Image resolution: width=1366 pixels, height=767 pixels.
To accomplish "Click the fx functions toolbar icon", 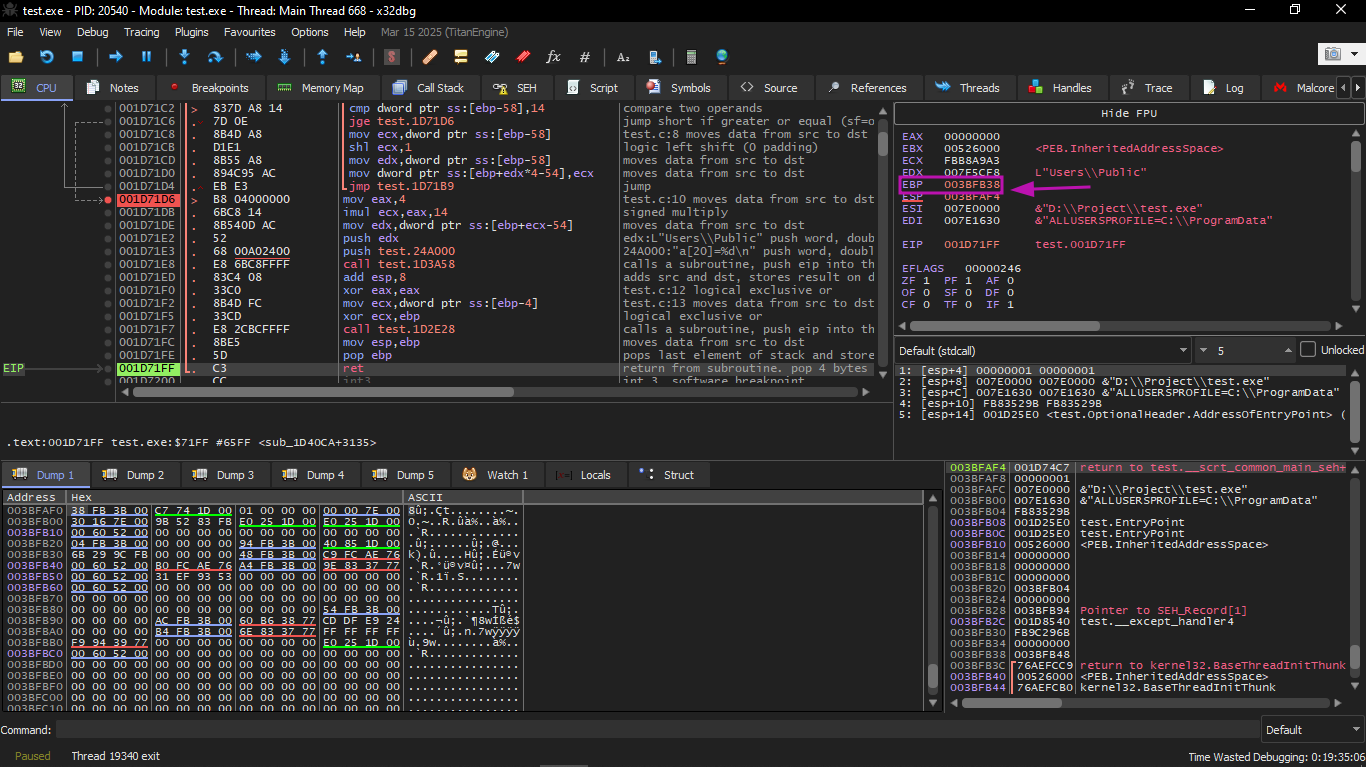I will point(553,57).
